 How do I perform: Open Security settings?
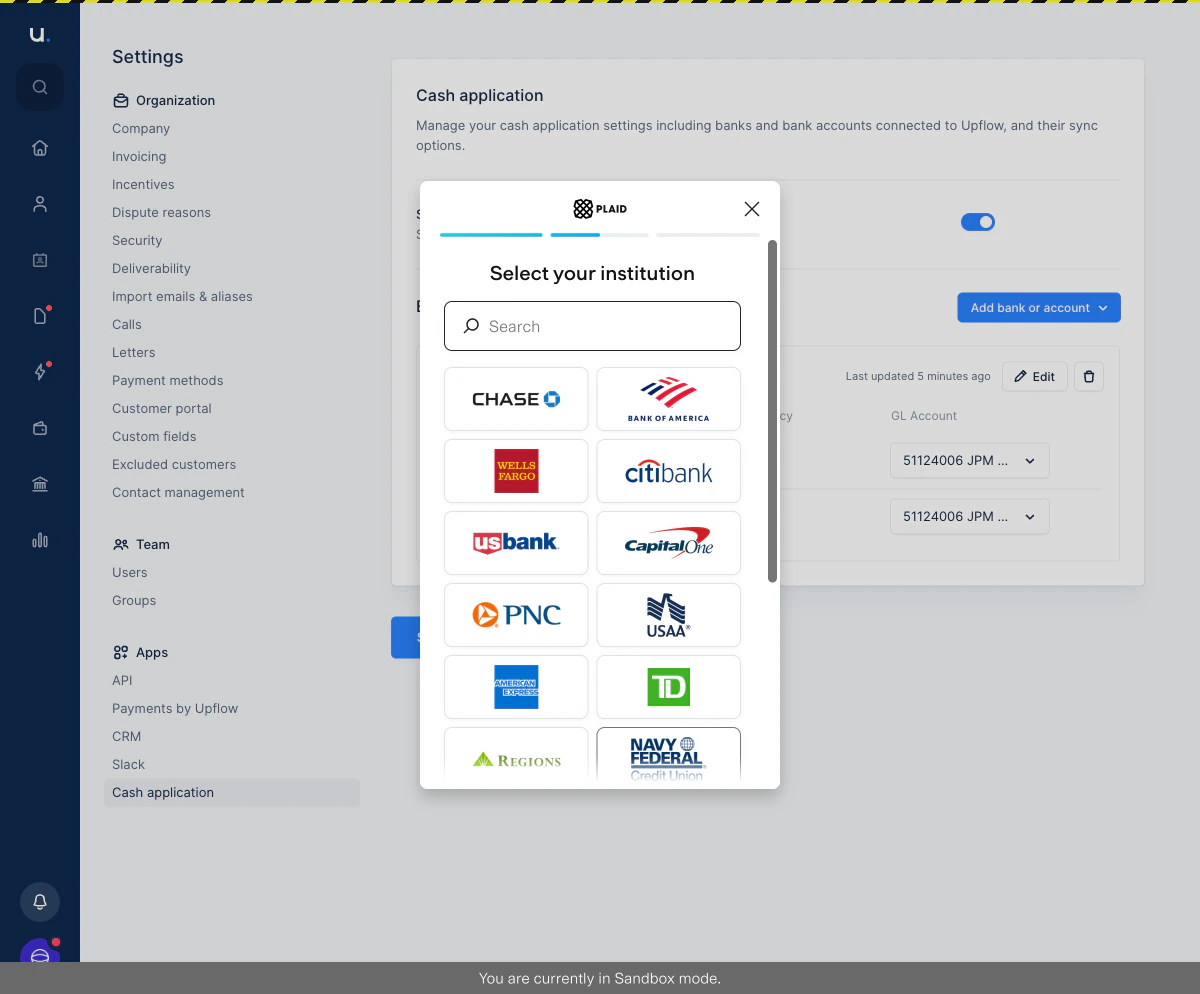coord(137,240)
